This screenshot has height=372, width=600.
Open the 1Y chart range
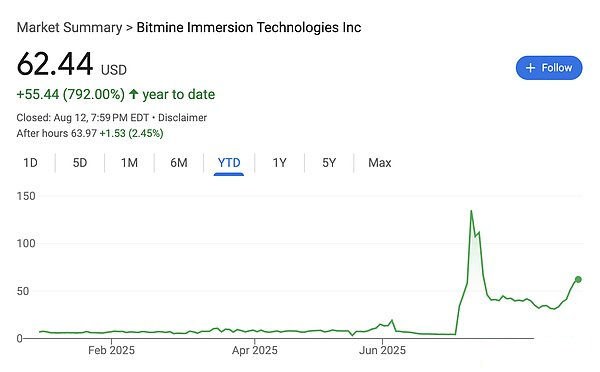pyautogui.click(x=279, y=163)
